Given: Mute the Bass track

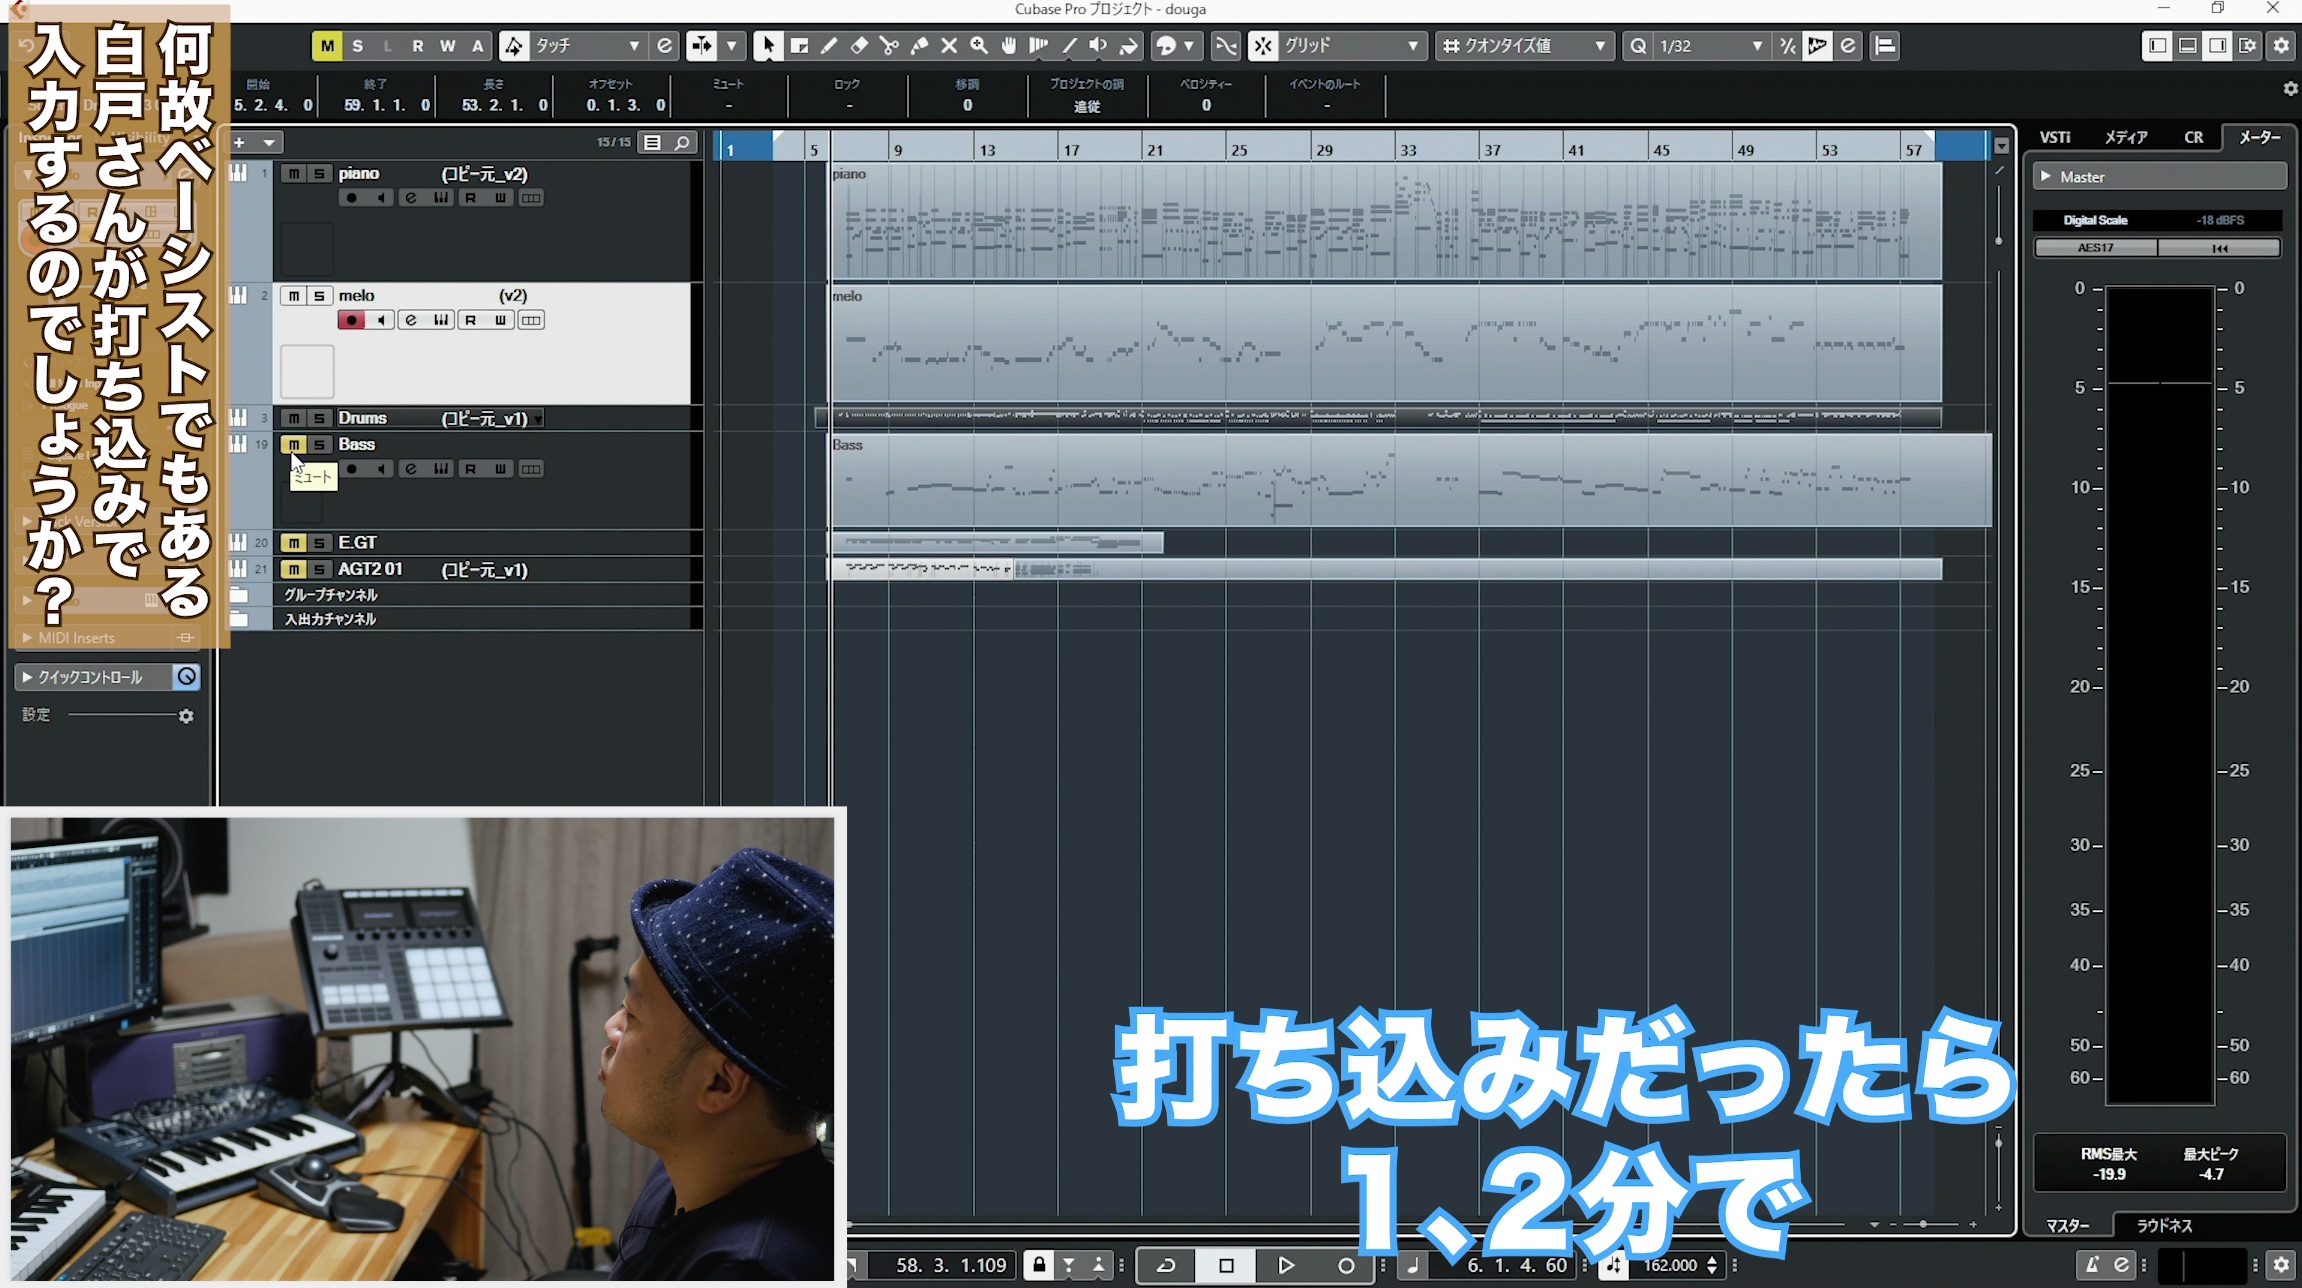Looking at the screenshot, I should pos(294,444).
